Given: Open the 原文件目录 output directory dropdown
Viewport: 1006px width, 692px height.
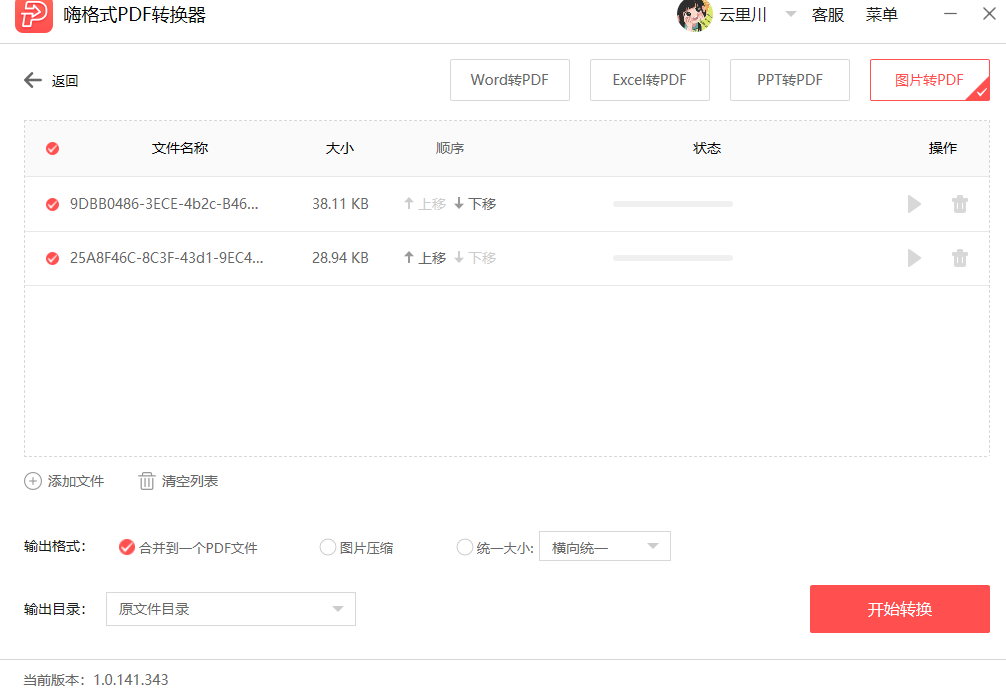Looking at the screenshot, I should (231, 609).
